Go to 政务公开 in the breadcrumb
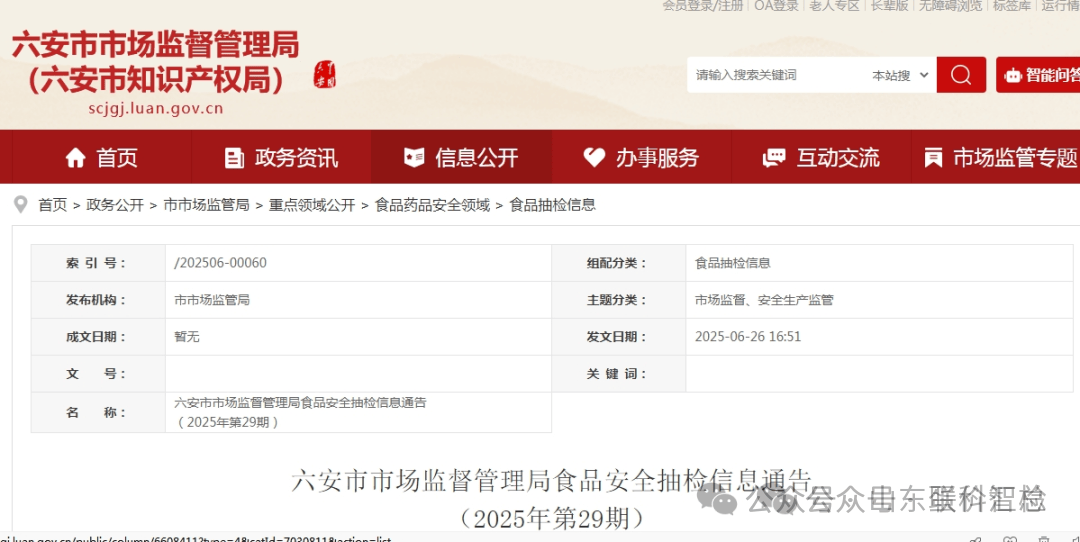This screenshot has width=1080, height=542. [x=115, y=205]
